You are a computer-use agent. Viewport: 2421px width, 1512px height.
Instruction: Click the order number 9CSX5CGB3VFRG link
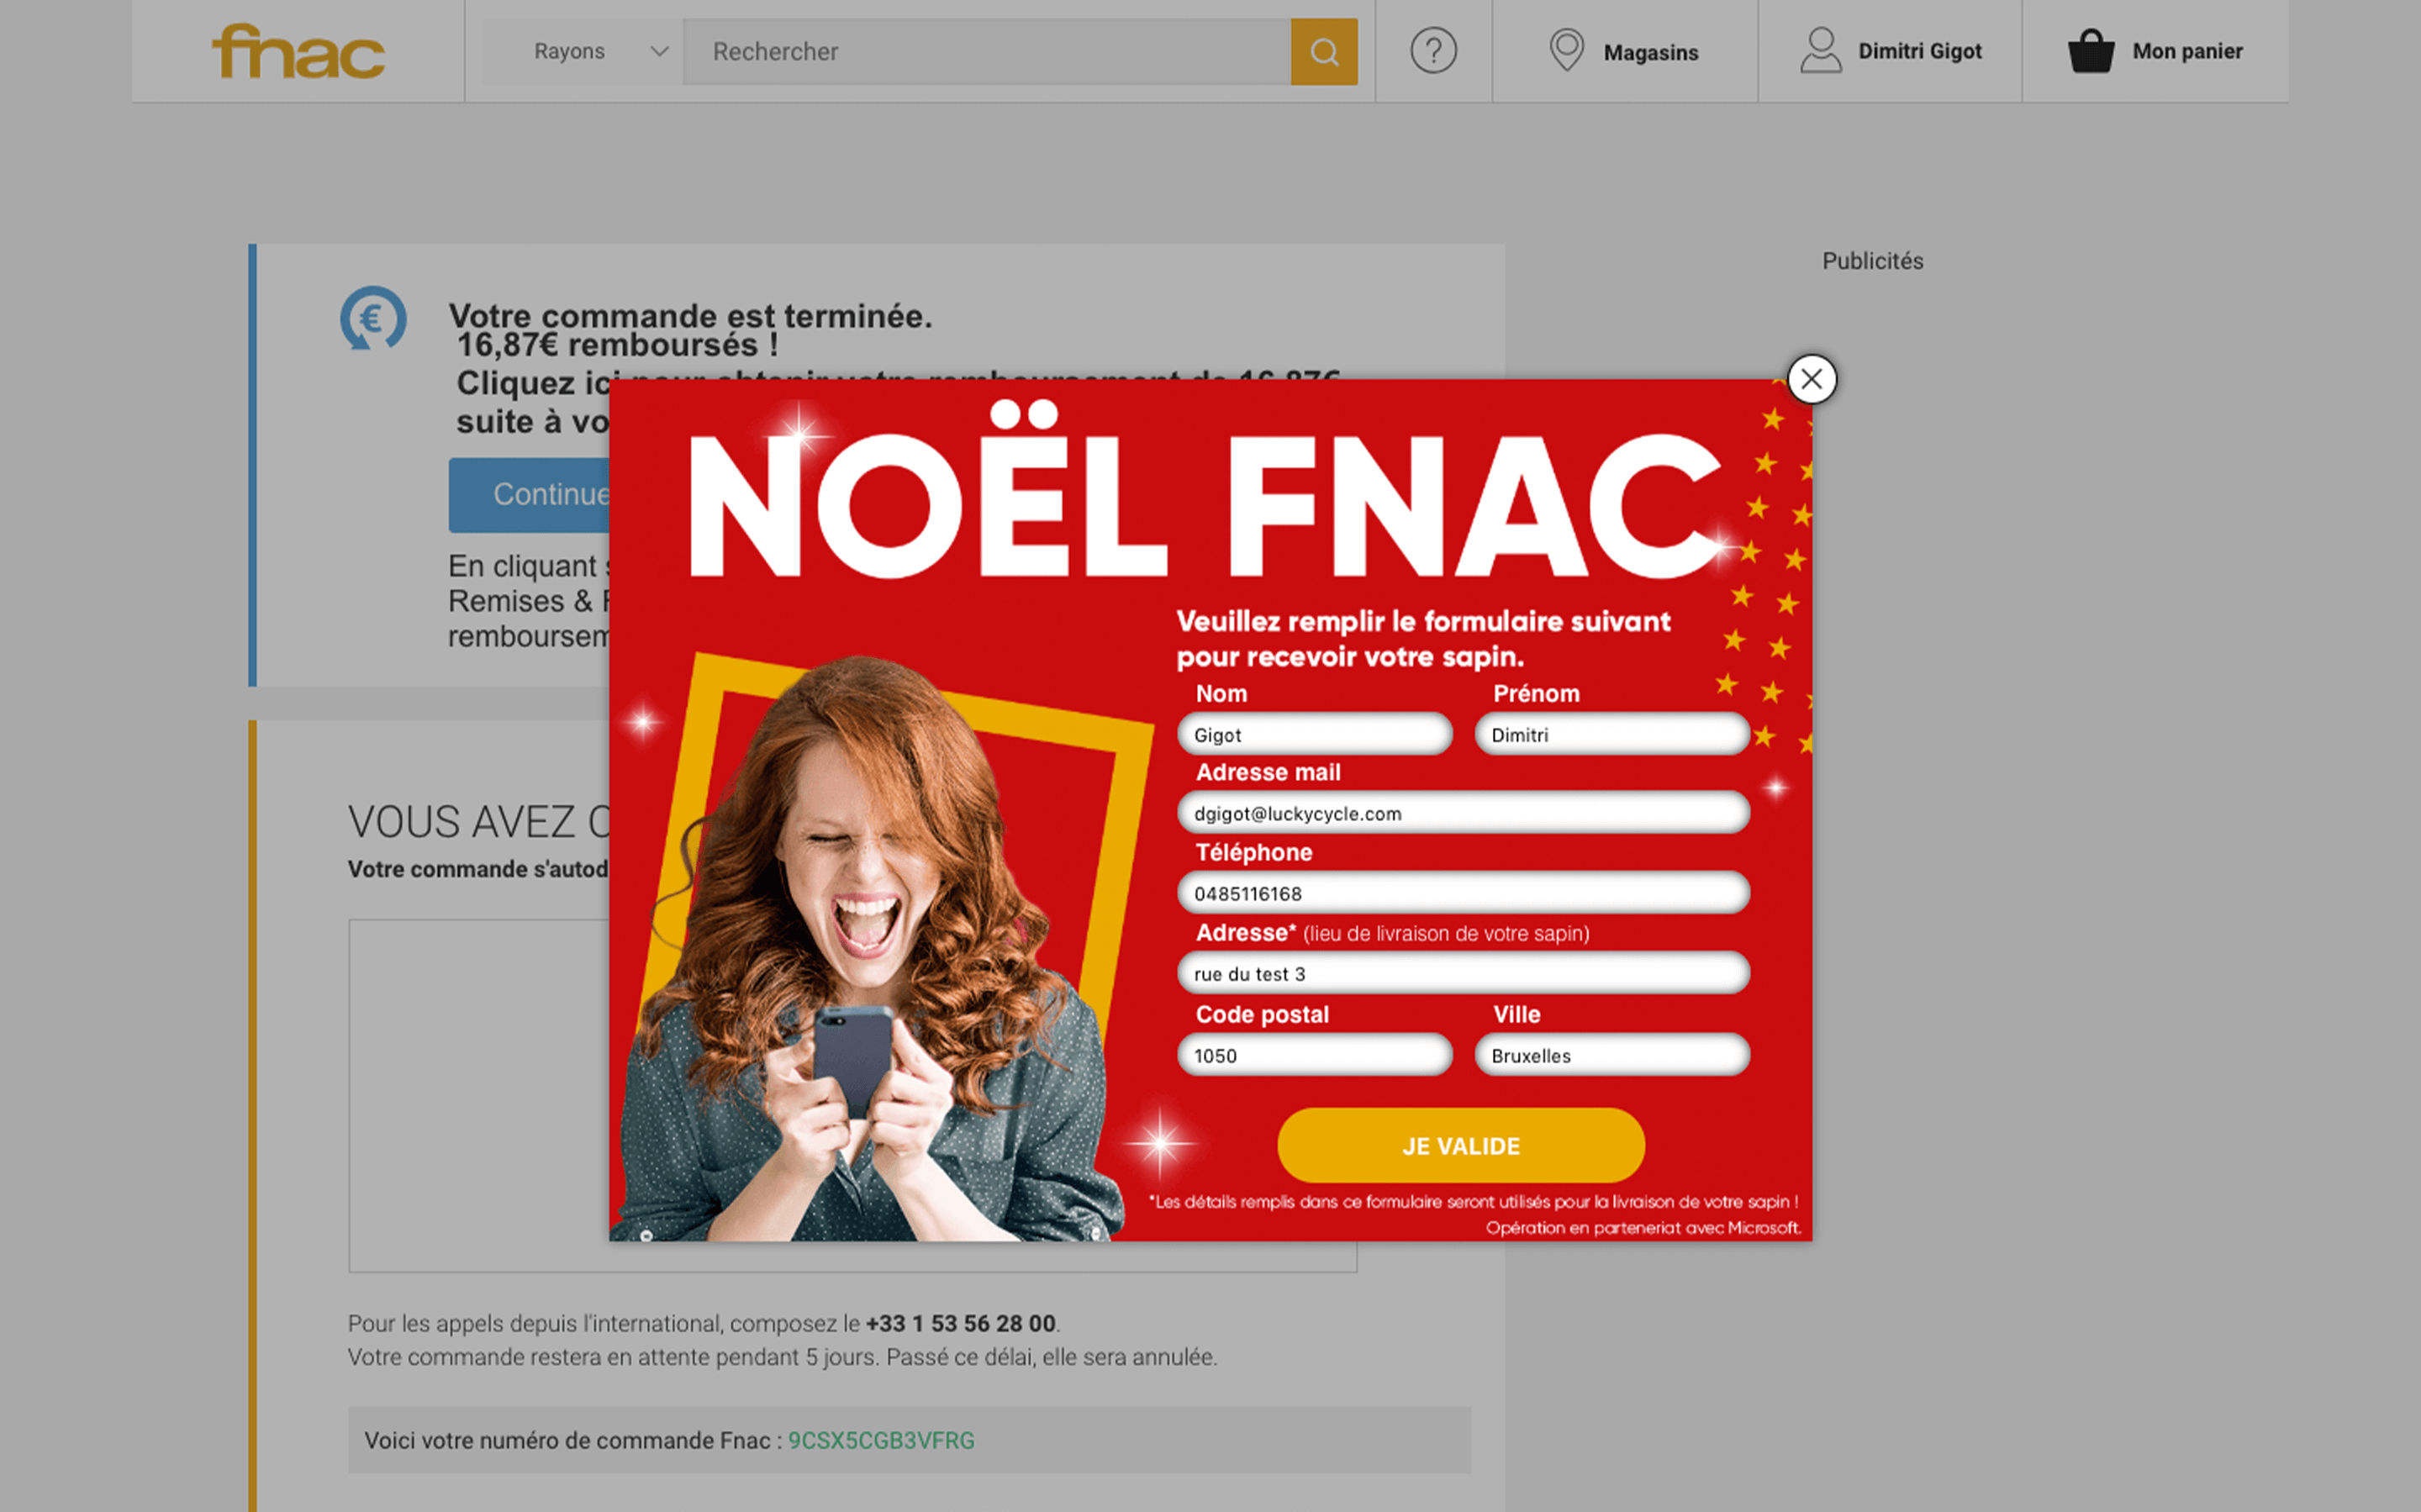pos(881,1440)
